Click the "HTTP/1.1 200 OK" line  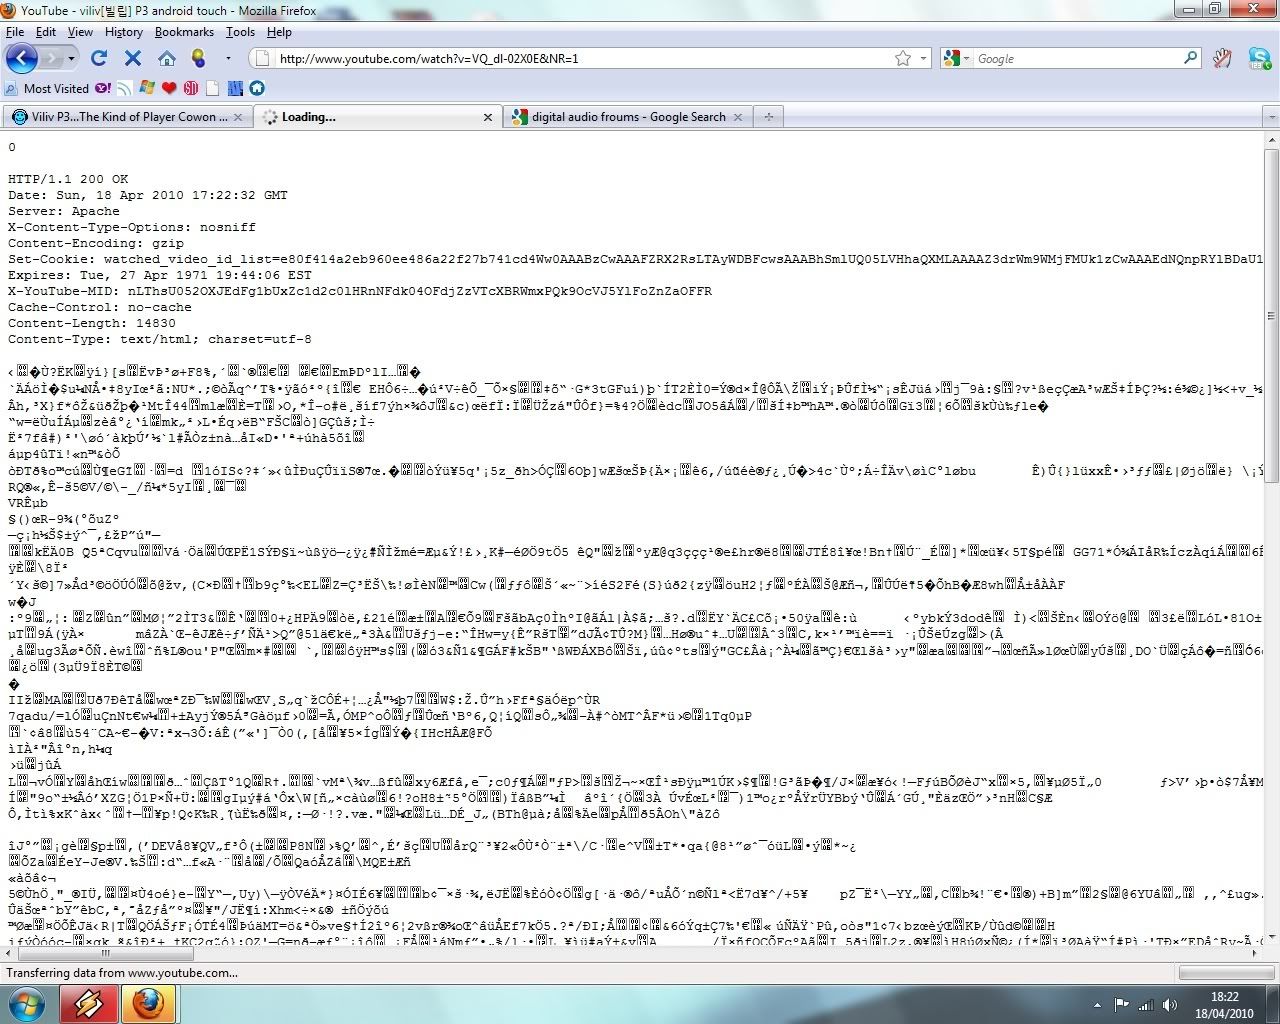point(68,179)
